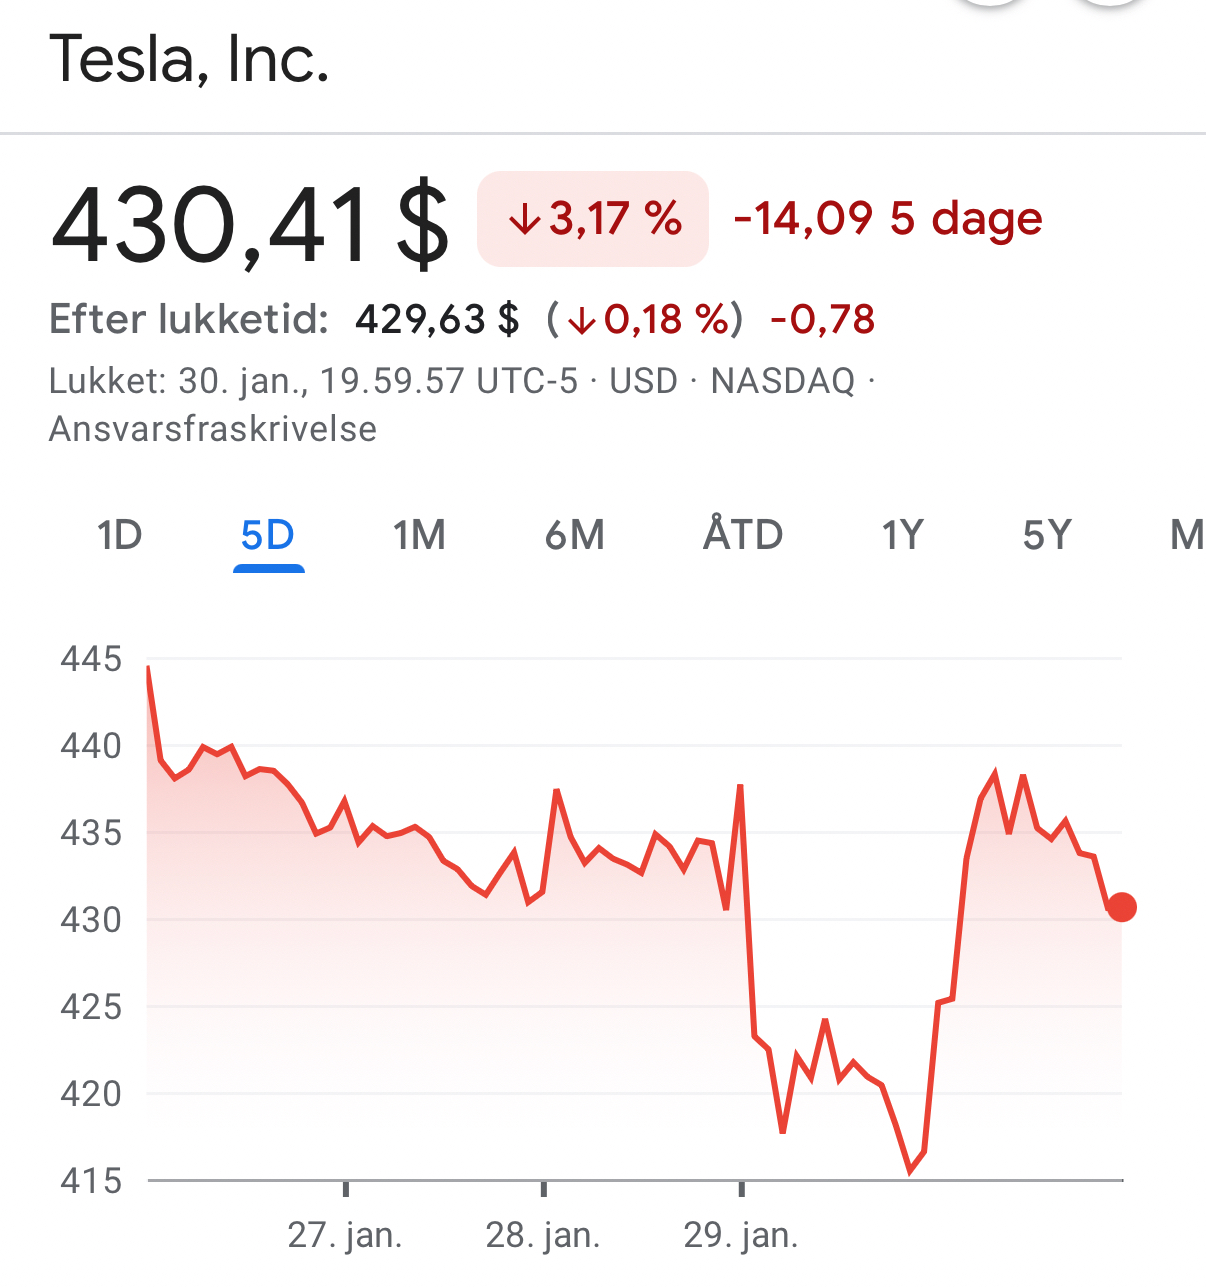Open the Ansvarsfraskrivelse disclaimer link
This screenshot has width=1206, height=1287.
pos(213,429)
